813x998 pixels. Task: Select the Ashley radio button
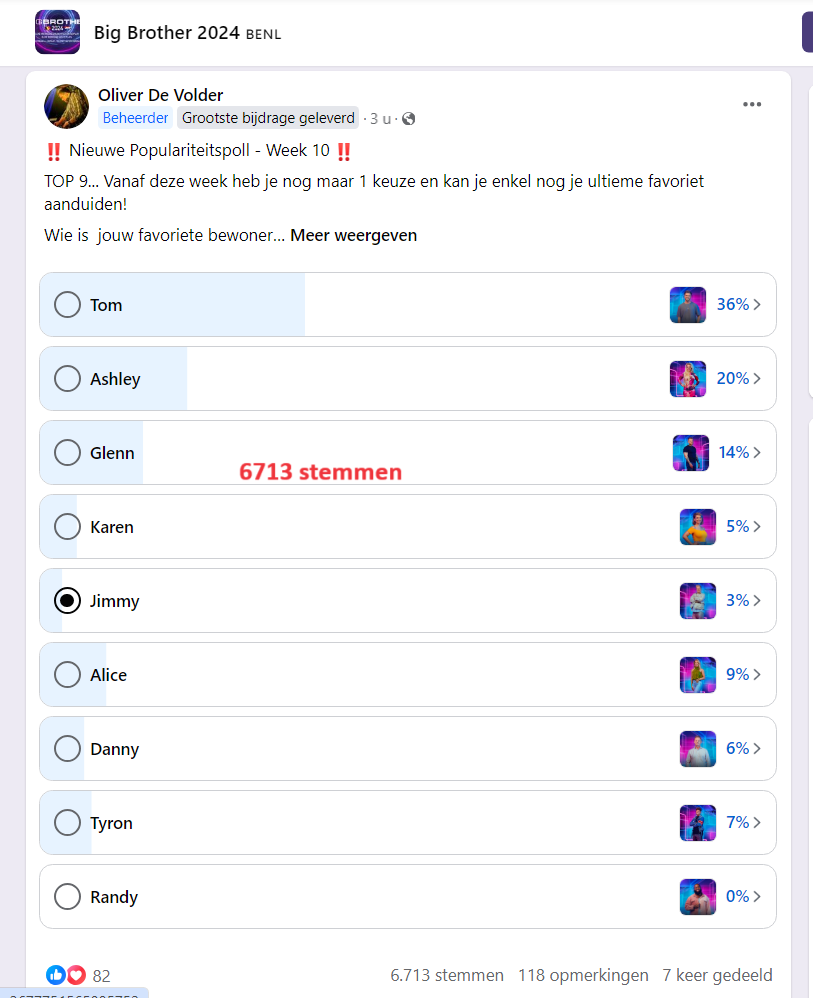point(67,379)
